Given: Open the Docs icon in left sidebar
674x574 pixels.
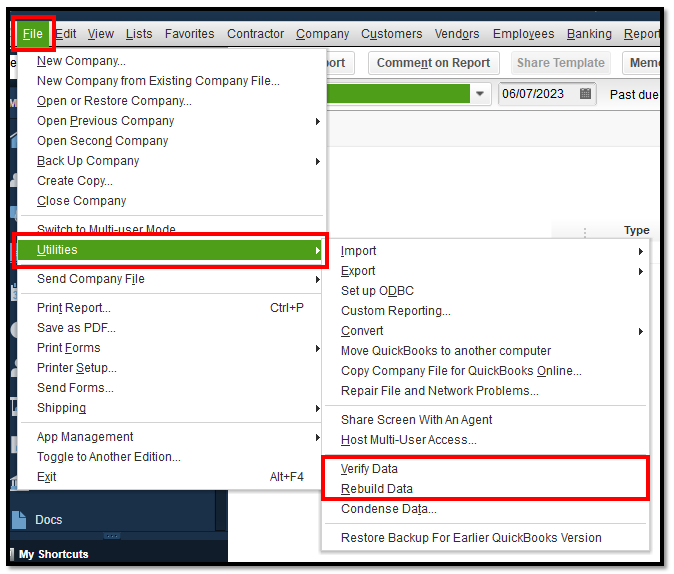Looking at the screenshot, I should pos(19,520).
